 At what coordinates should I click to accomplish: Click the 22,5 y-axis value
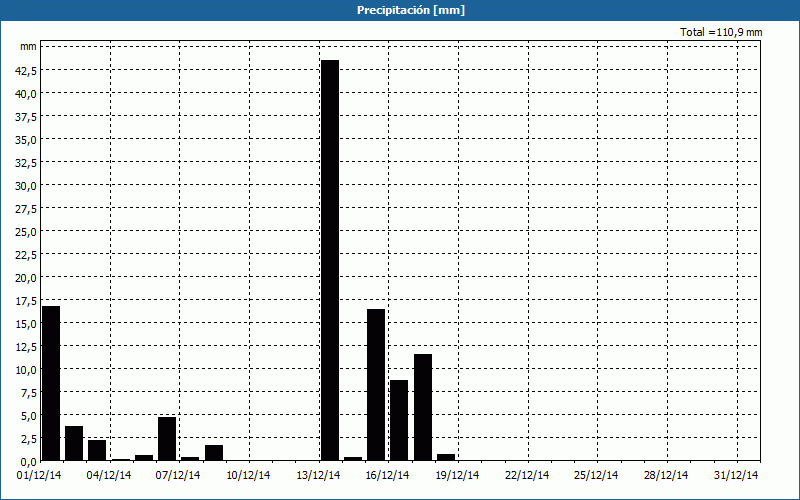tap(26, 255)
